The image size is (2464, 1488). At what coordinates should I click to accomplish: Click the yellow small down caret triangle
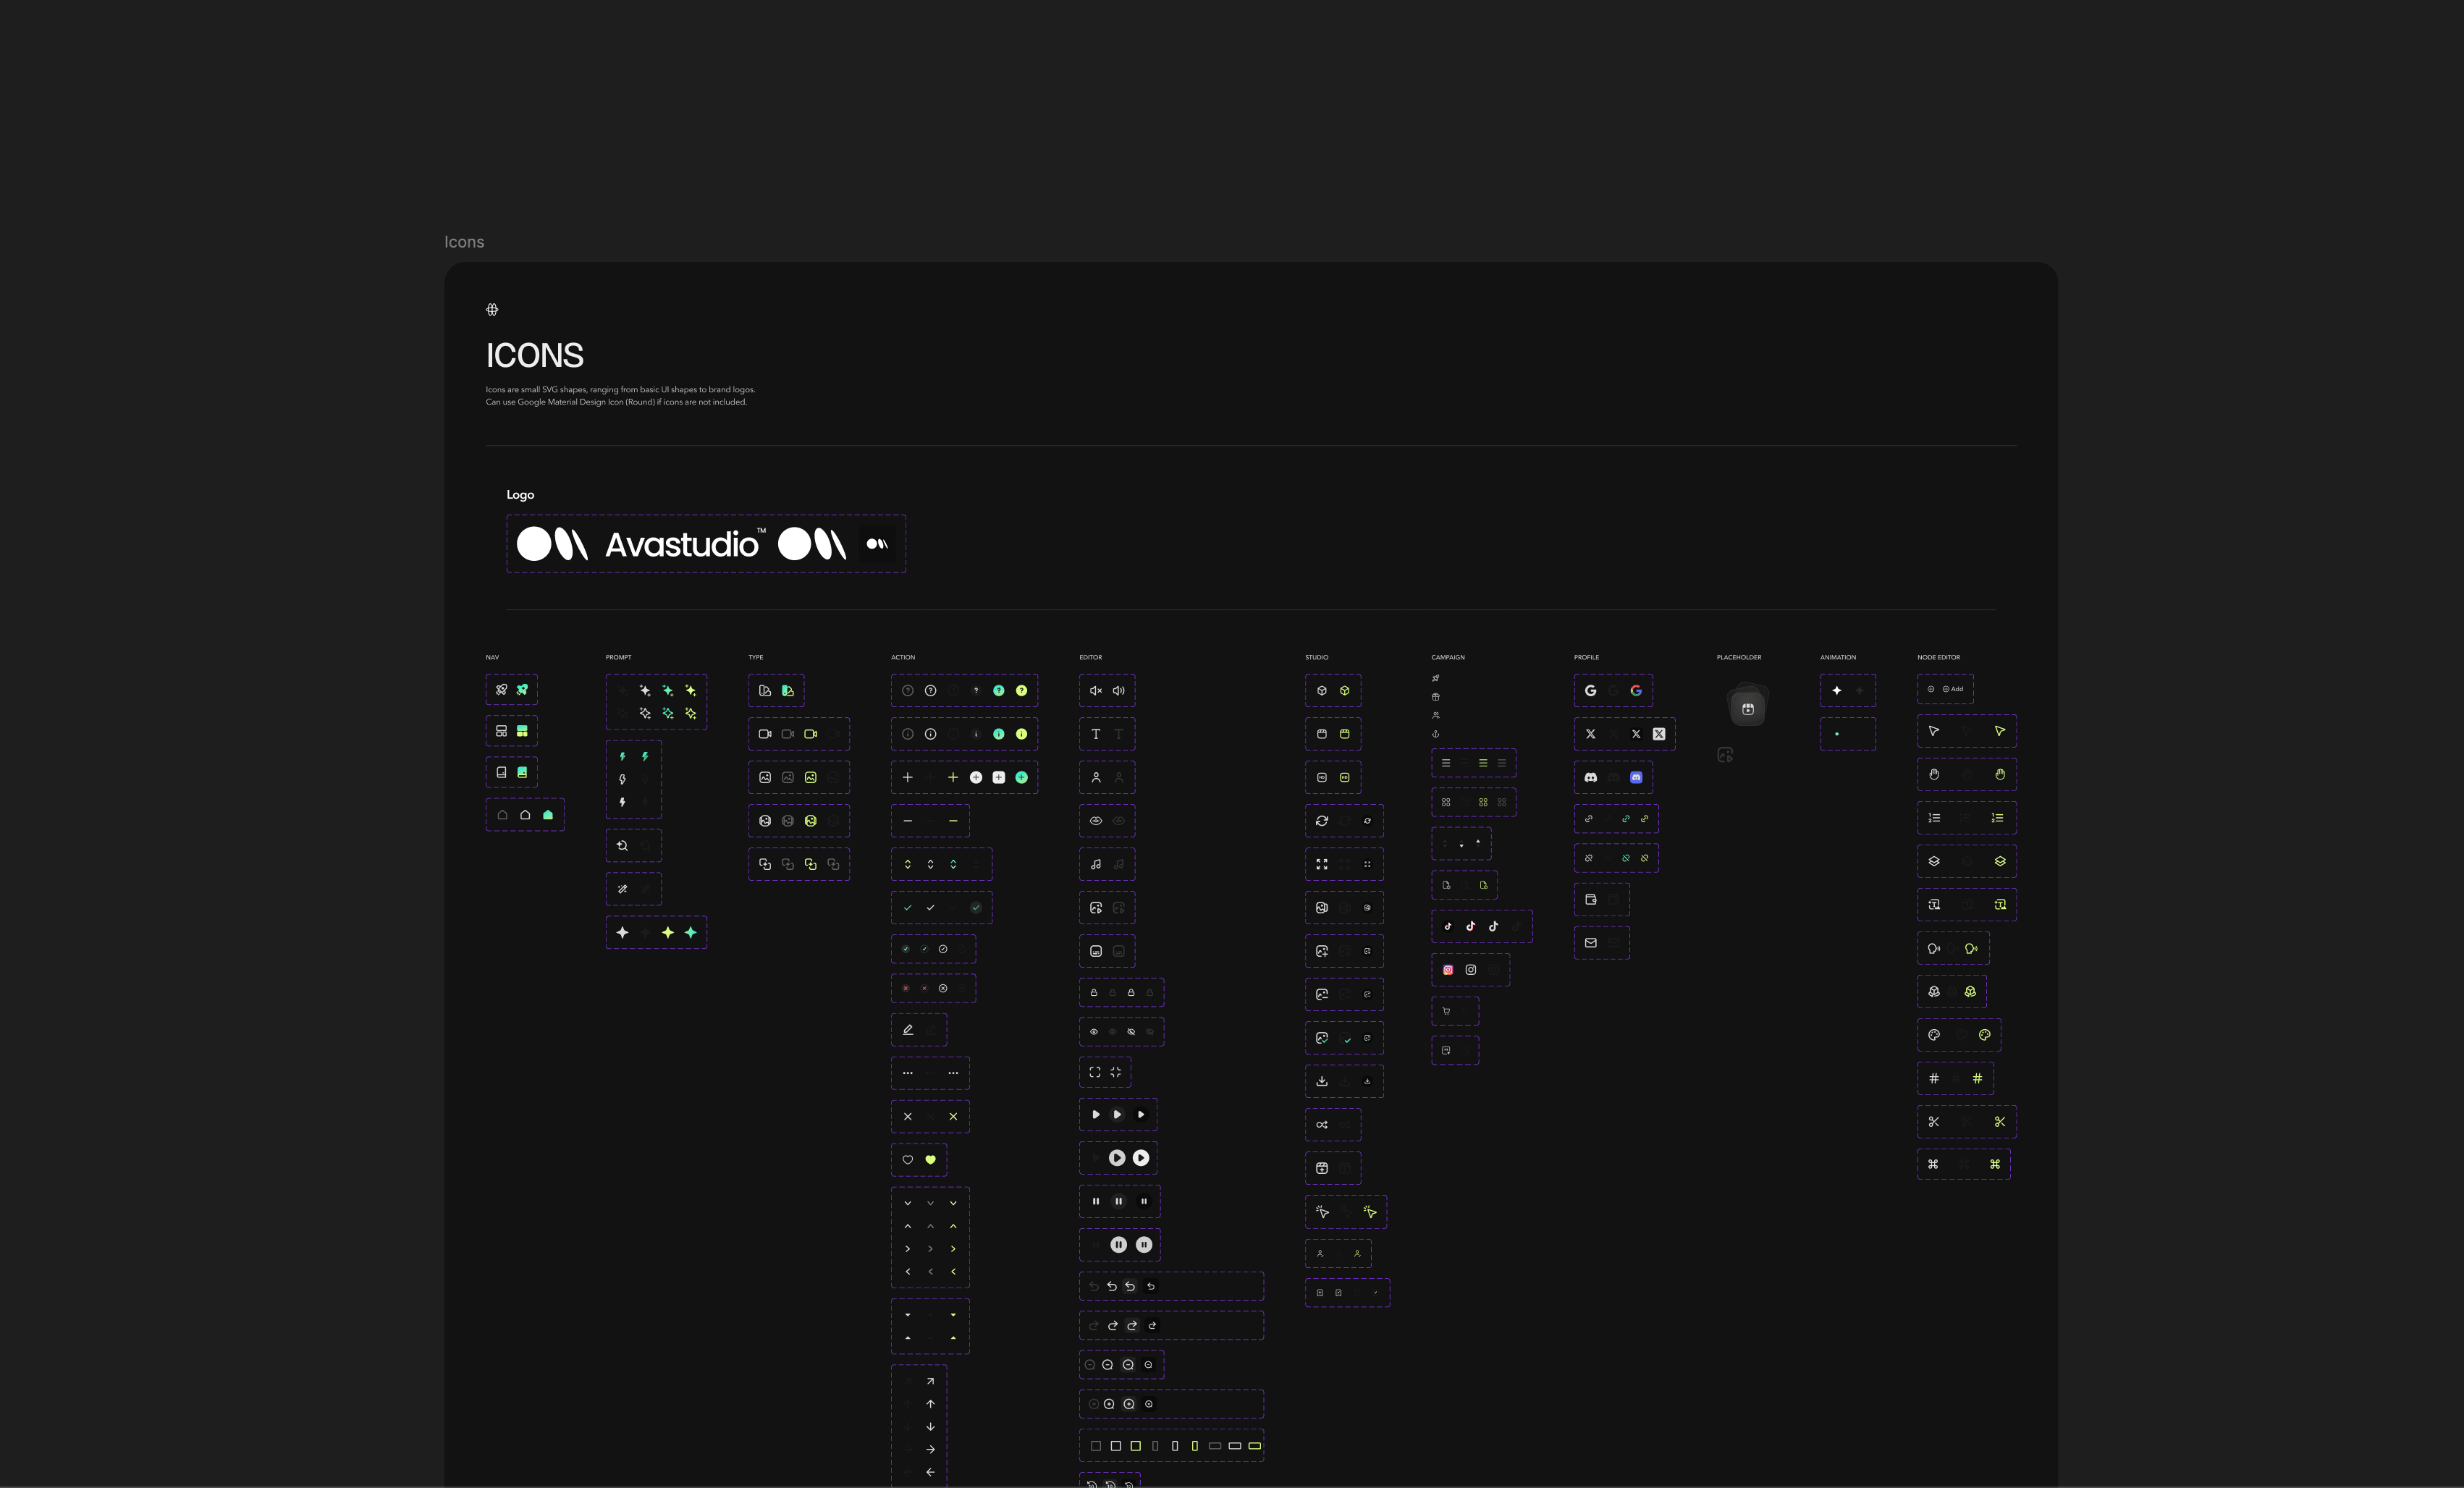click(953, 1315)
